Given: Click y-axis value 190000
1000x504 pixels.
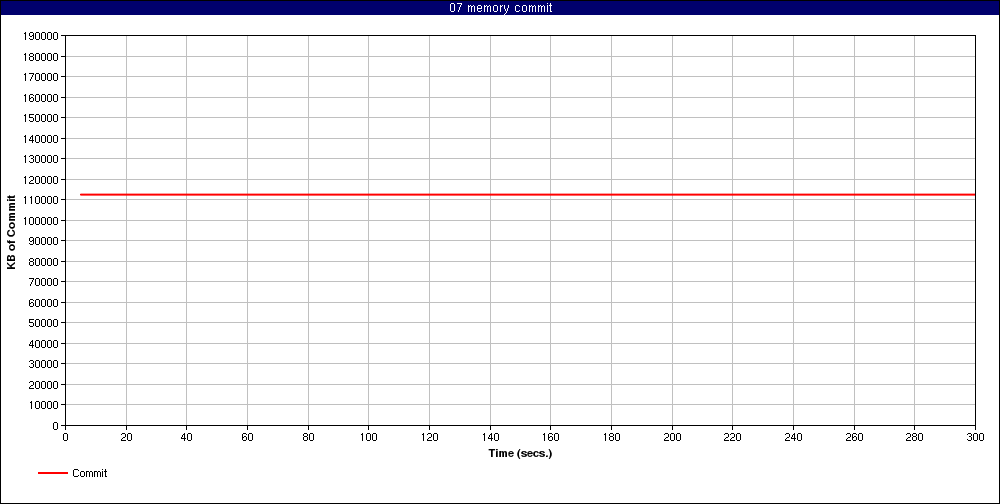Looking at the screenshot, I should 41,36.
